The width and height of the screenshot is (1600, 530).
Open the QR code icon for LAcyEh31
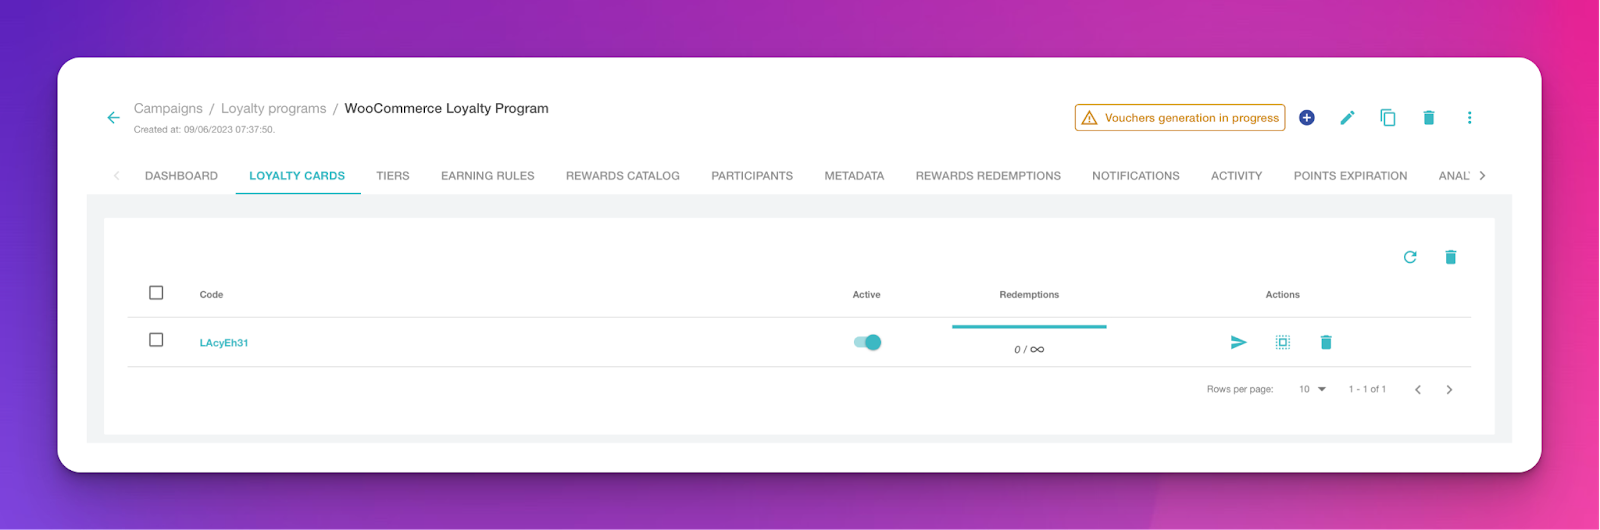click(1283, 342)
